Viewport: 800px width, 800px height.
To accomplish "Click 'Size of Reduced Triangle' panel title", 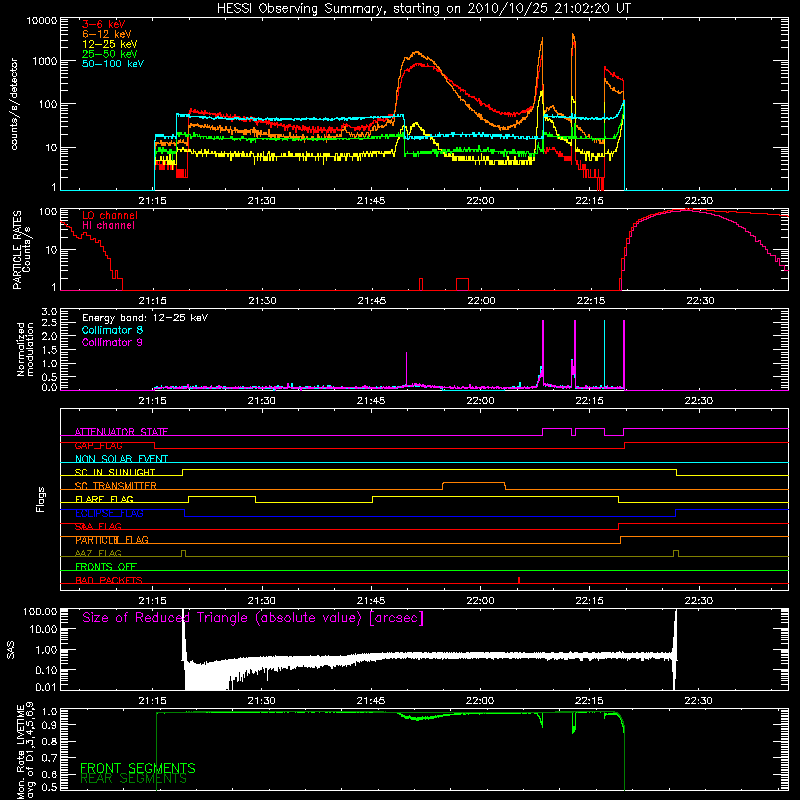I will (253, 618).
